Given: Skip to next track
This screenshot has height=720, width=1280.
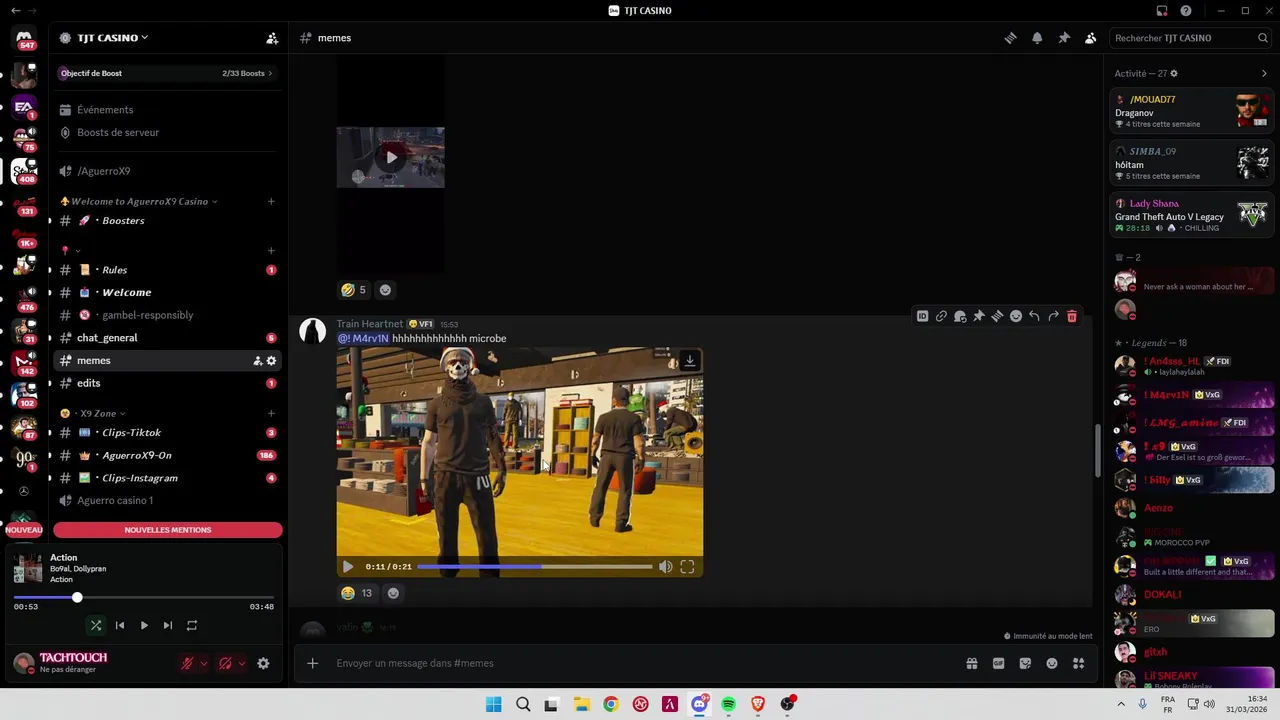Looking at the screenshot, I should (x=168, y=625).
